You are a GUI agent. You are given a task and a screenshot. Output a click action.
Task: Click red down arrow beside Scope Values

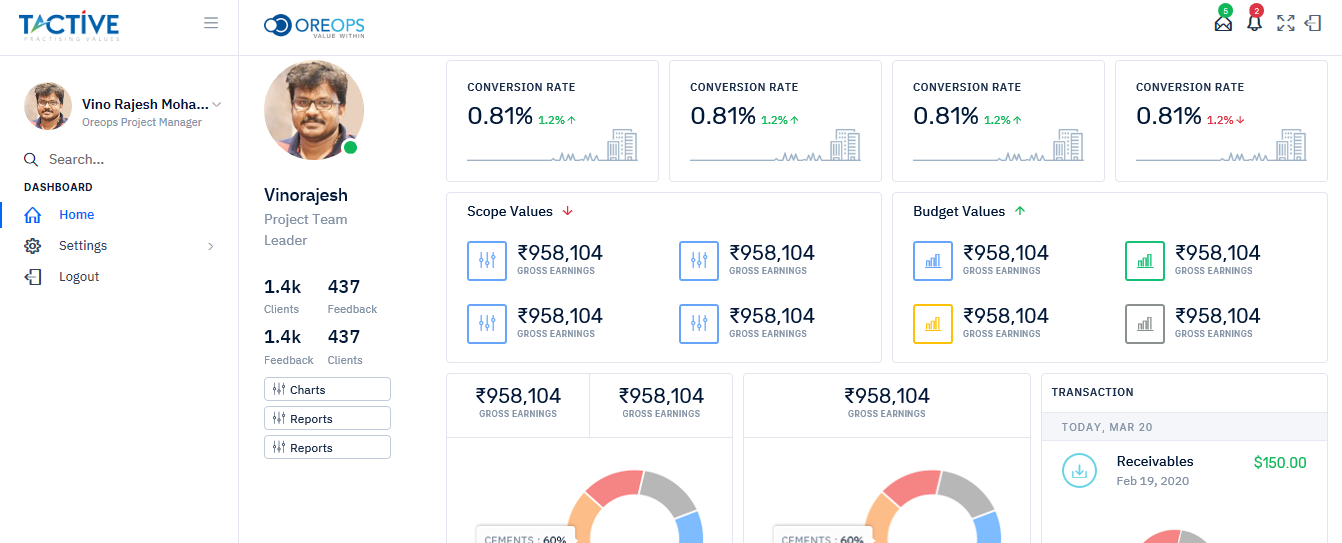tap(567, 211)
